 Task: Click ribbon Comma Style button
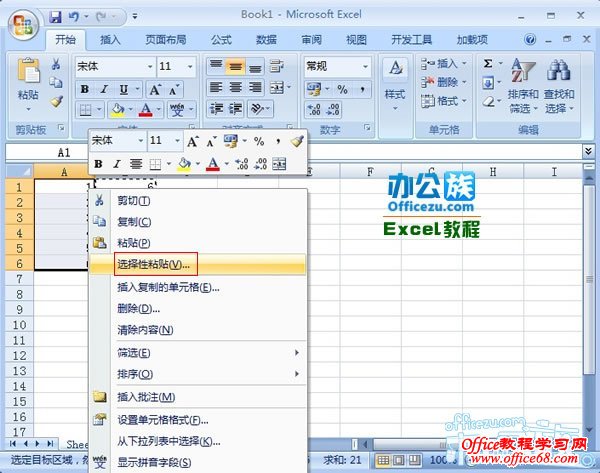tap(362, 90)
